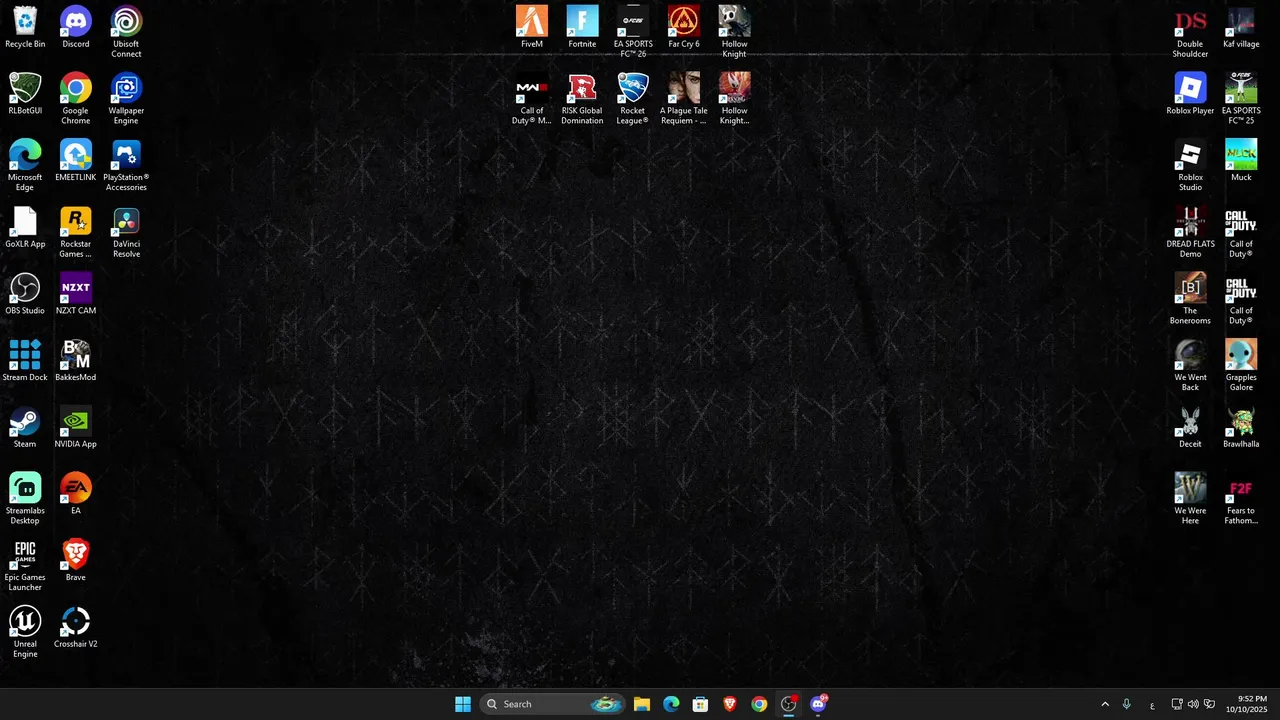The height and width of the screenshot is (720, 1280).
Task: Expand the hidden system tray icons
Action: tap(1105, 704)
